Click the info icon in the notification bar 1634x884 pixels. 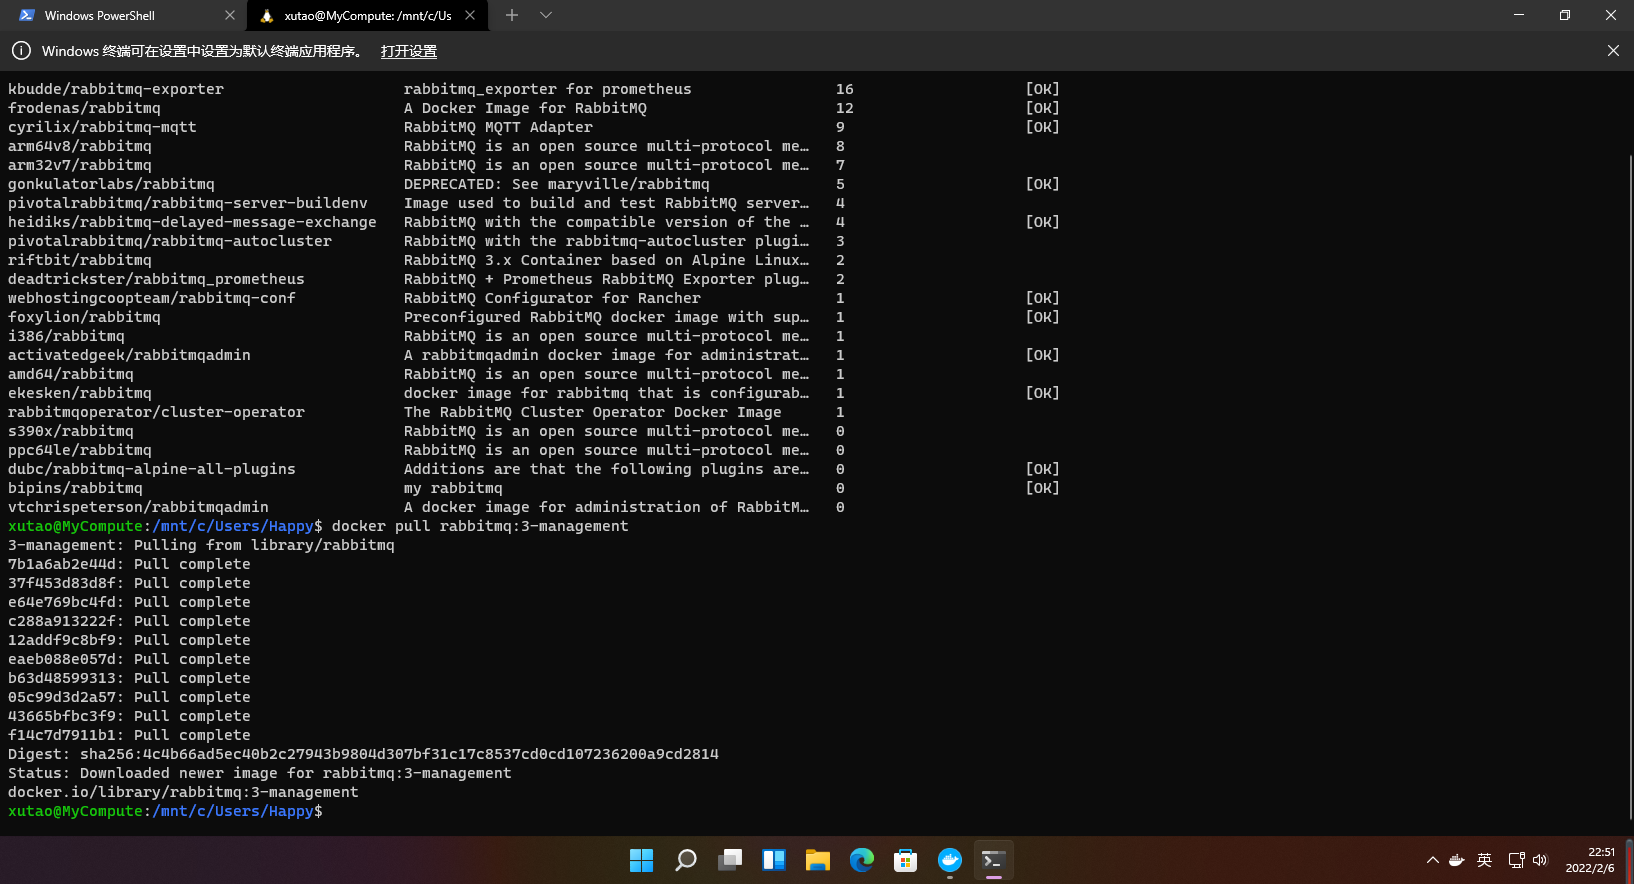21,51
